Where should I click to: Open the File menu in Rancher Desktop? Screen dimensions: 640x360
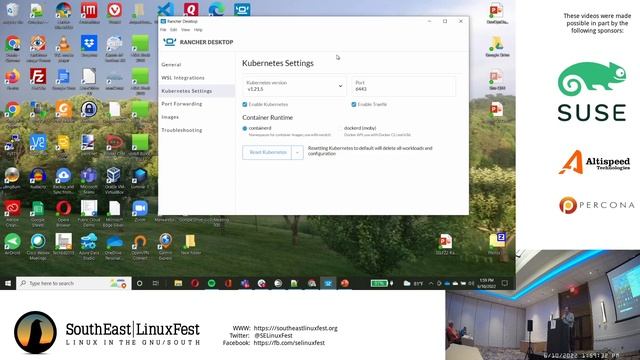pyautogui.click(x=163, y=30)
